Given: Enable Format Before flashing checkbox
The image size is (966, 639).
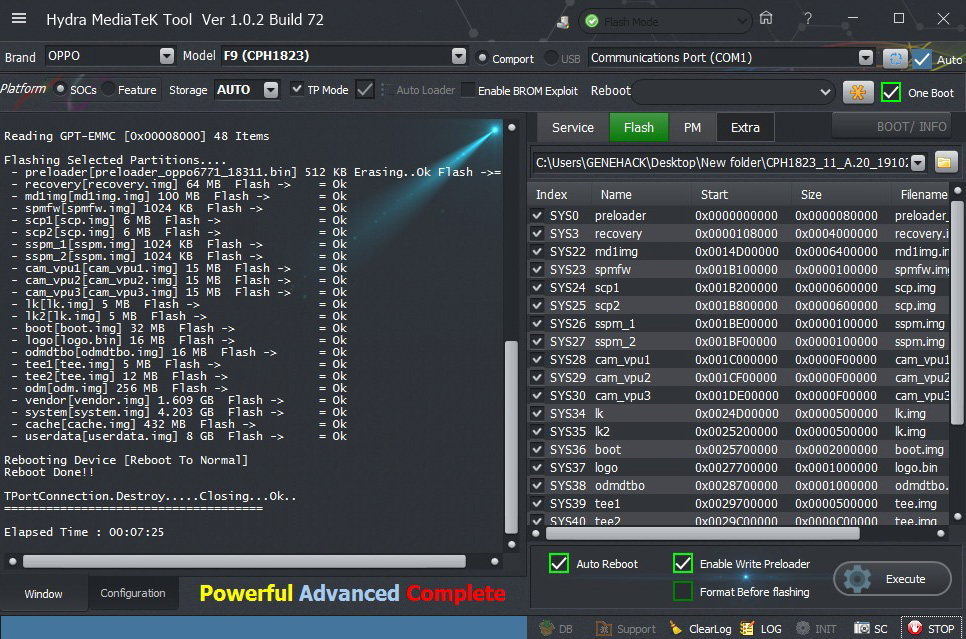Looking at the screenshot, I should (x=683, y=592).
